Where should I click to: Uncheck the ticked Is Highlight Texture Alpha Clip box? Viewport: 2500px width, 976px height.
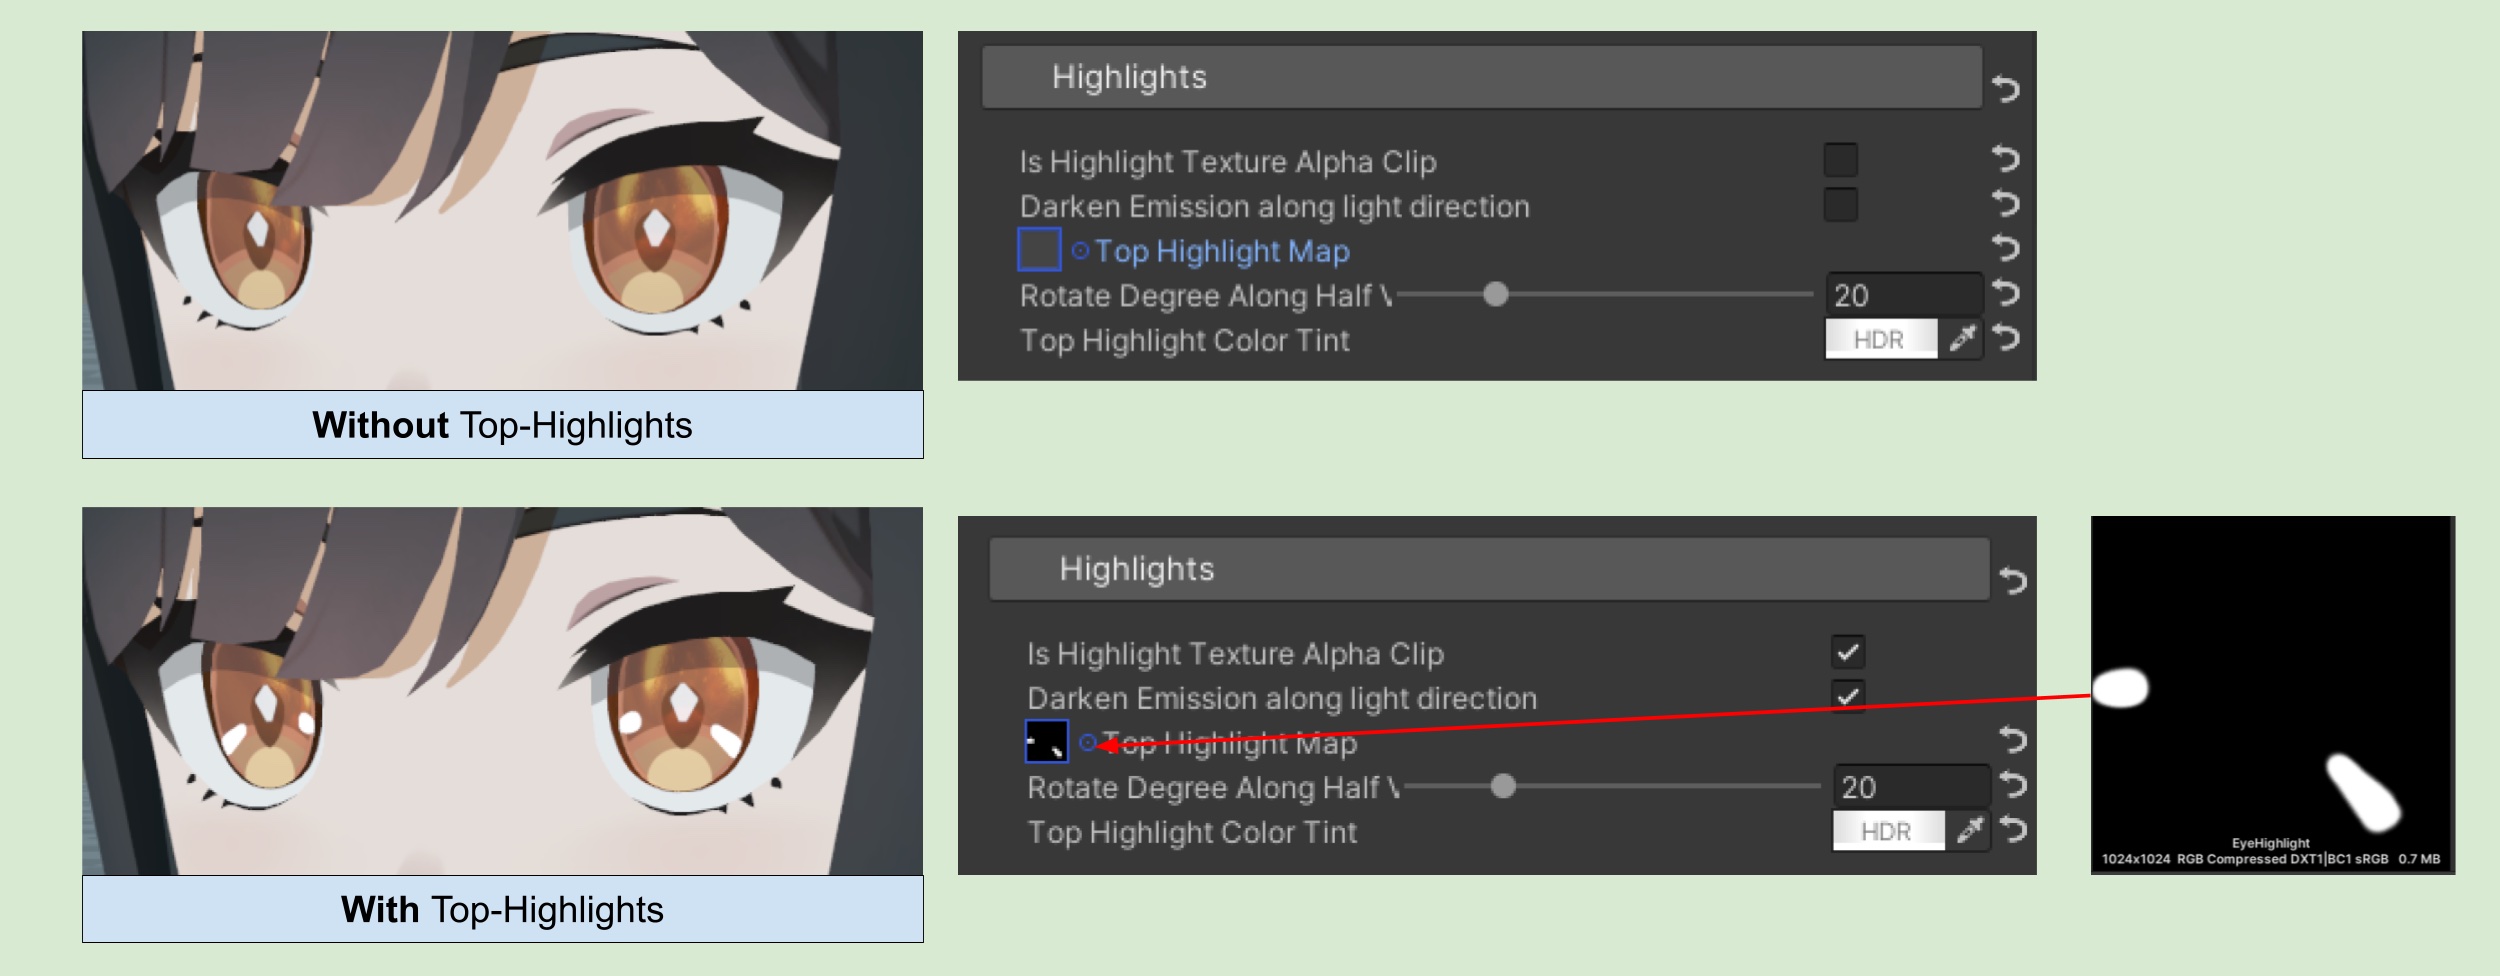1848,652
